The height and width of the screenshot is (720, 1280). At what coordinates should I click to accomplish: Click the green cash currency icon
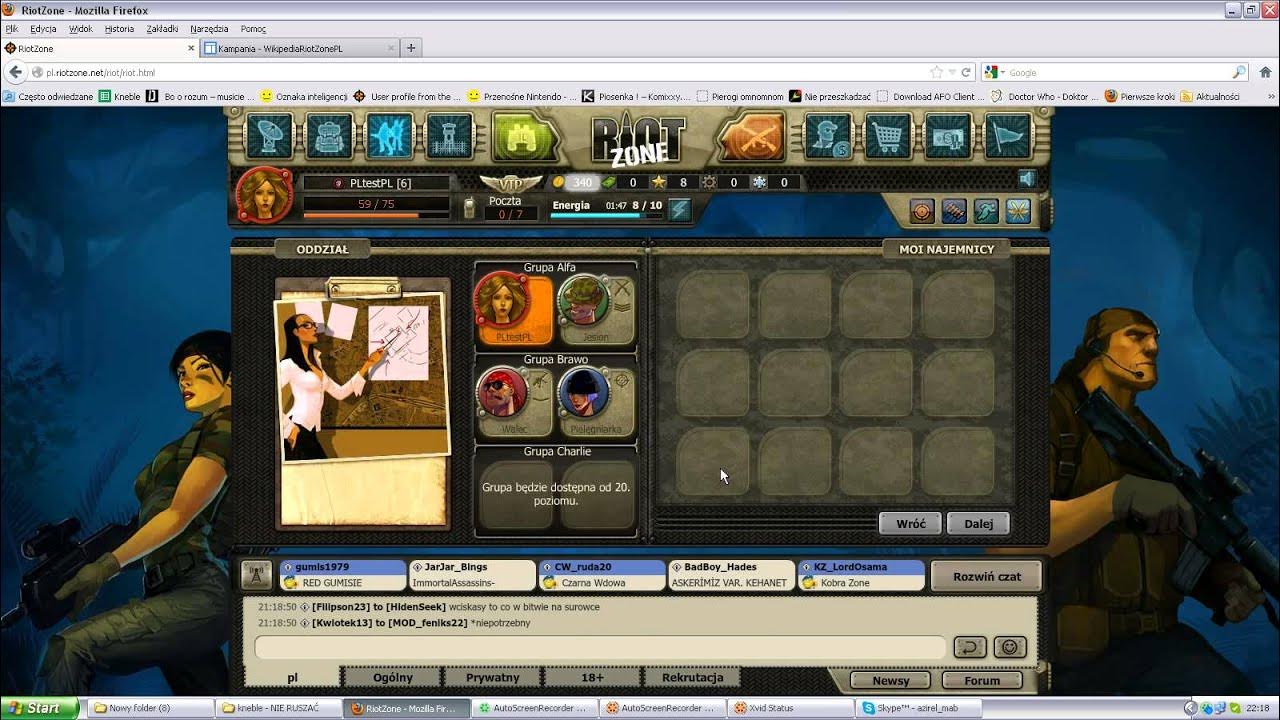click(608, 182)
